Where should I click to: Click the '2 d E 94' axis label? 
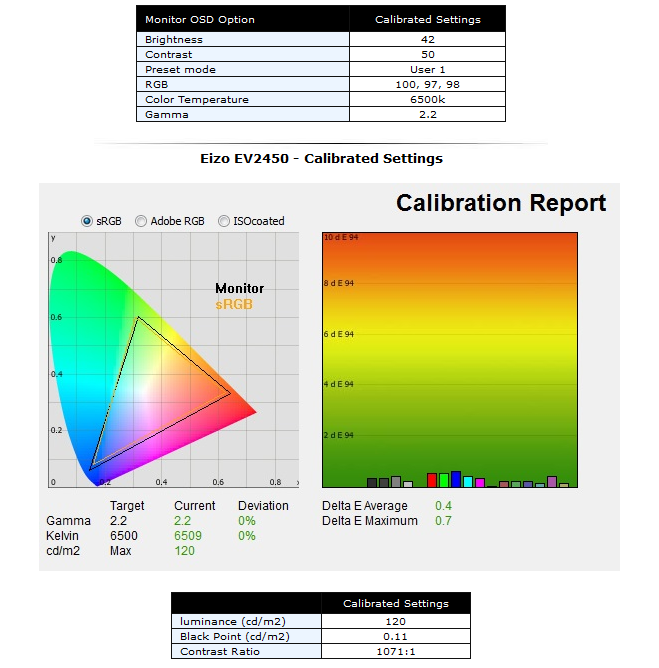pos(339,435)
